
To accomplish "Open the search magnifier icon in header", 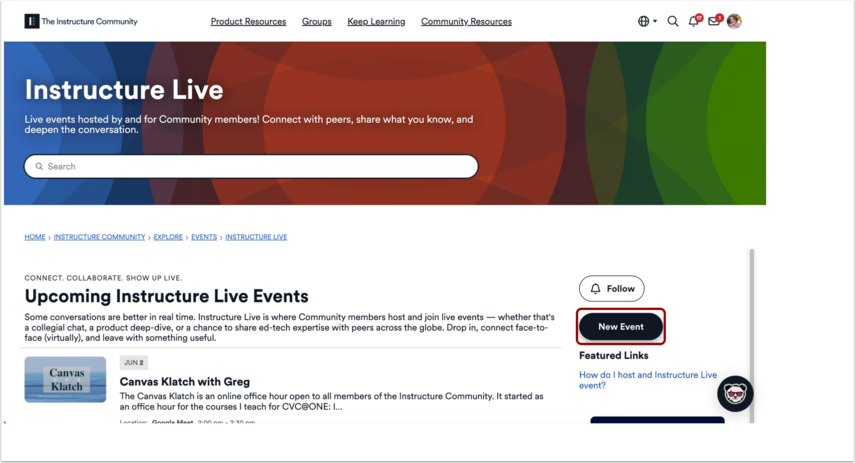I will coord(673,21).
